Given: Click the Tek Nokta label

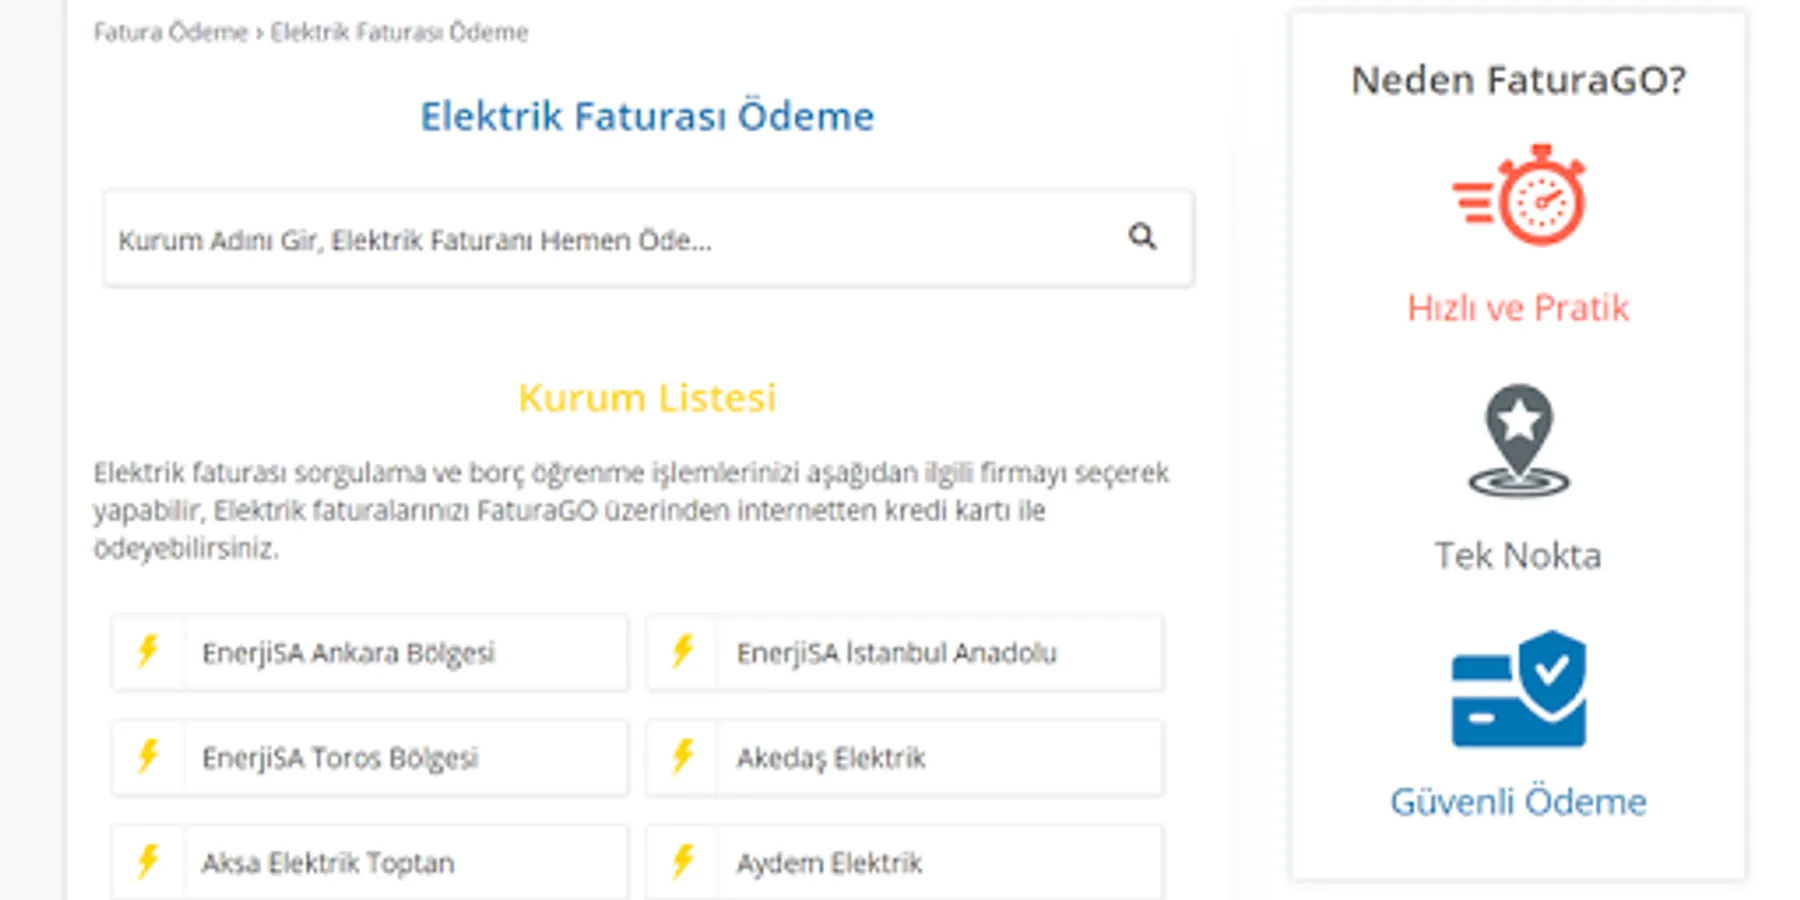Looking at the screenshot, I should pos(1518,555).
